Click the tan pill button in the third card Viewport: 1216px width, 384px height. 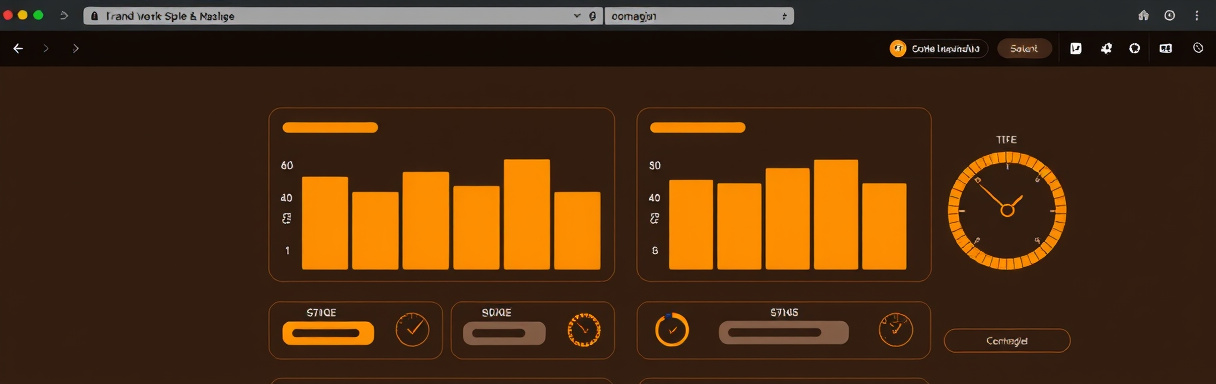tap(783, 333)
